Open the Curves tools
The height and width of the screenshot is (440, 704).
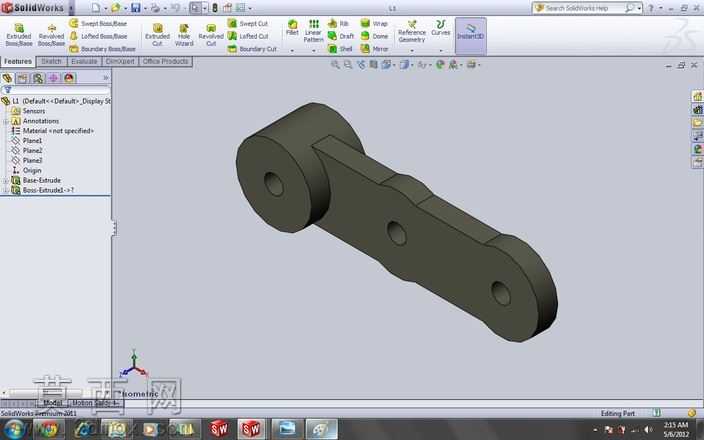[x=440, y=28]
